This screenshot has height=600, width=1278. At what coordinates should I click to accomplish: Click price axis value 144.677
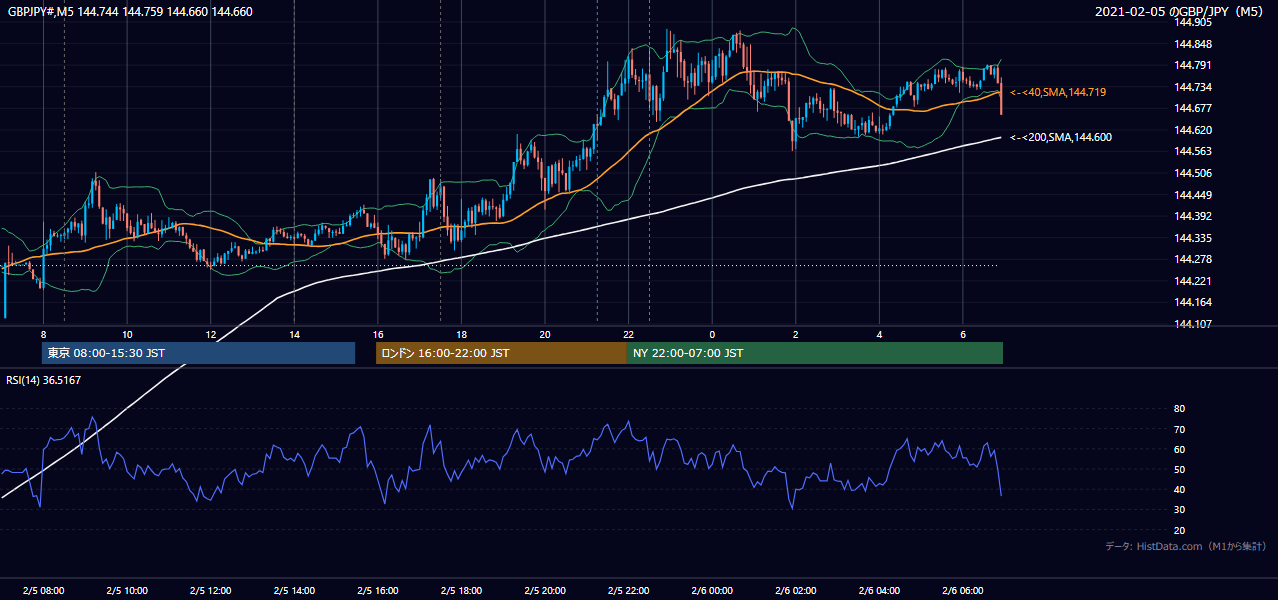[1193, 109]
